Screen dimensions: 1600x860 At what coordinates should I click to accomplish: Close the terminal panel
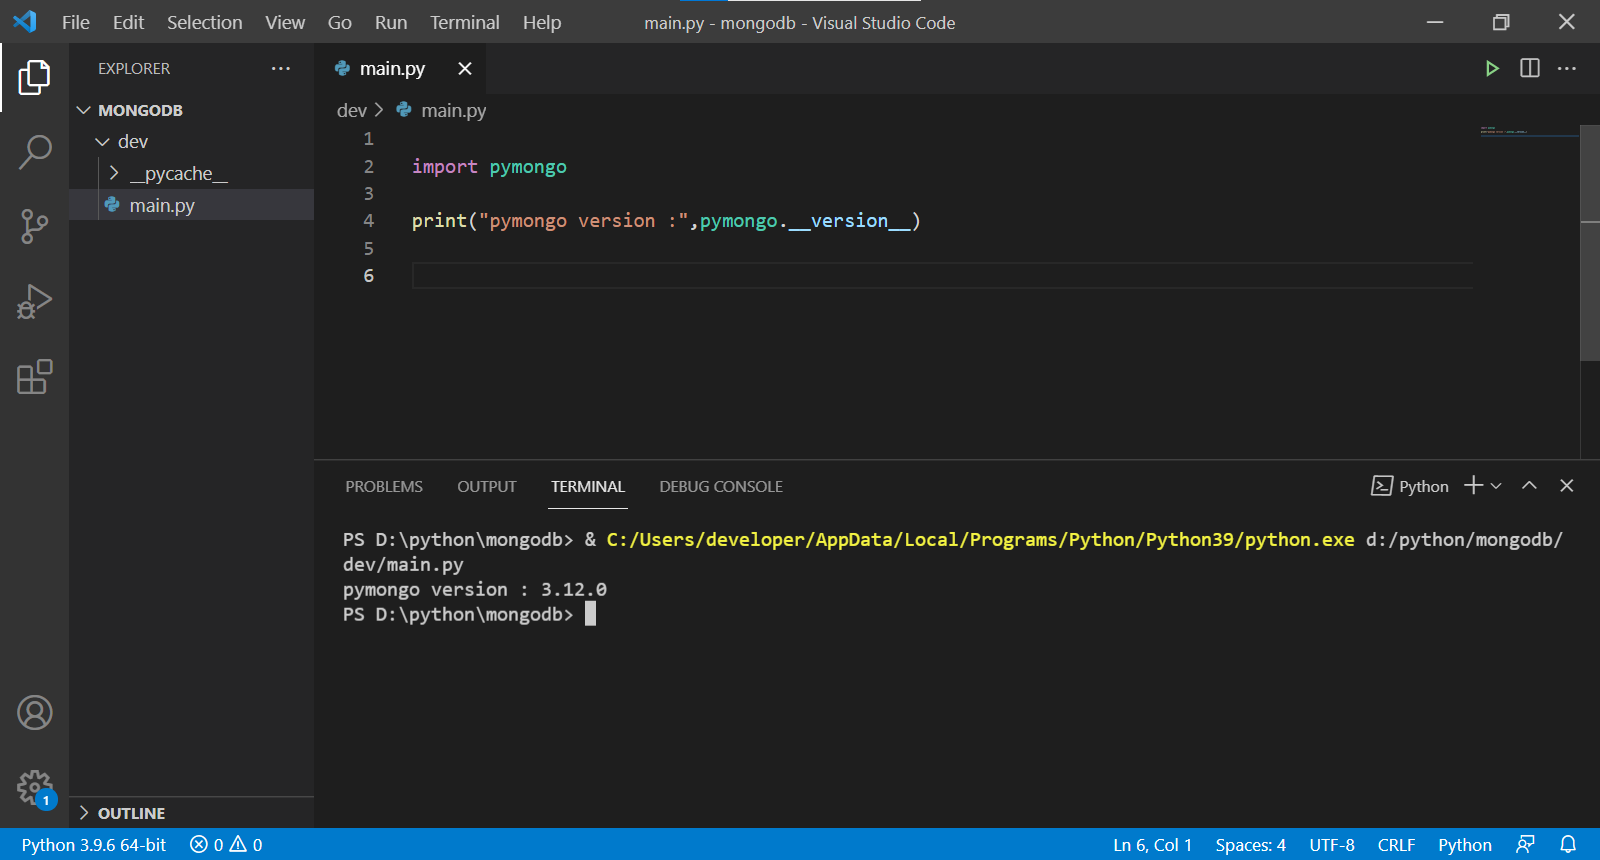pos(1567,485)
